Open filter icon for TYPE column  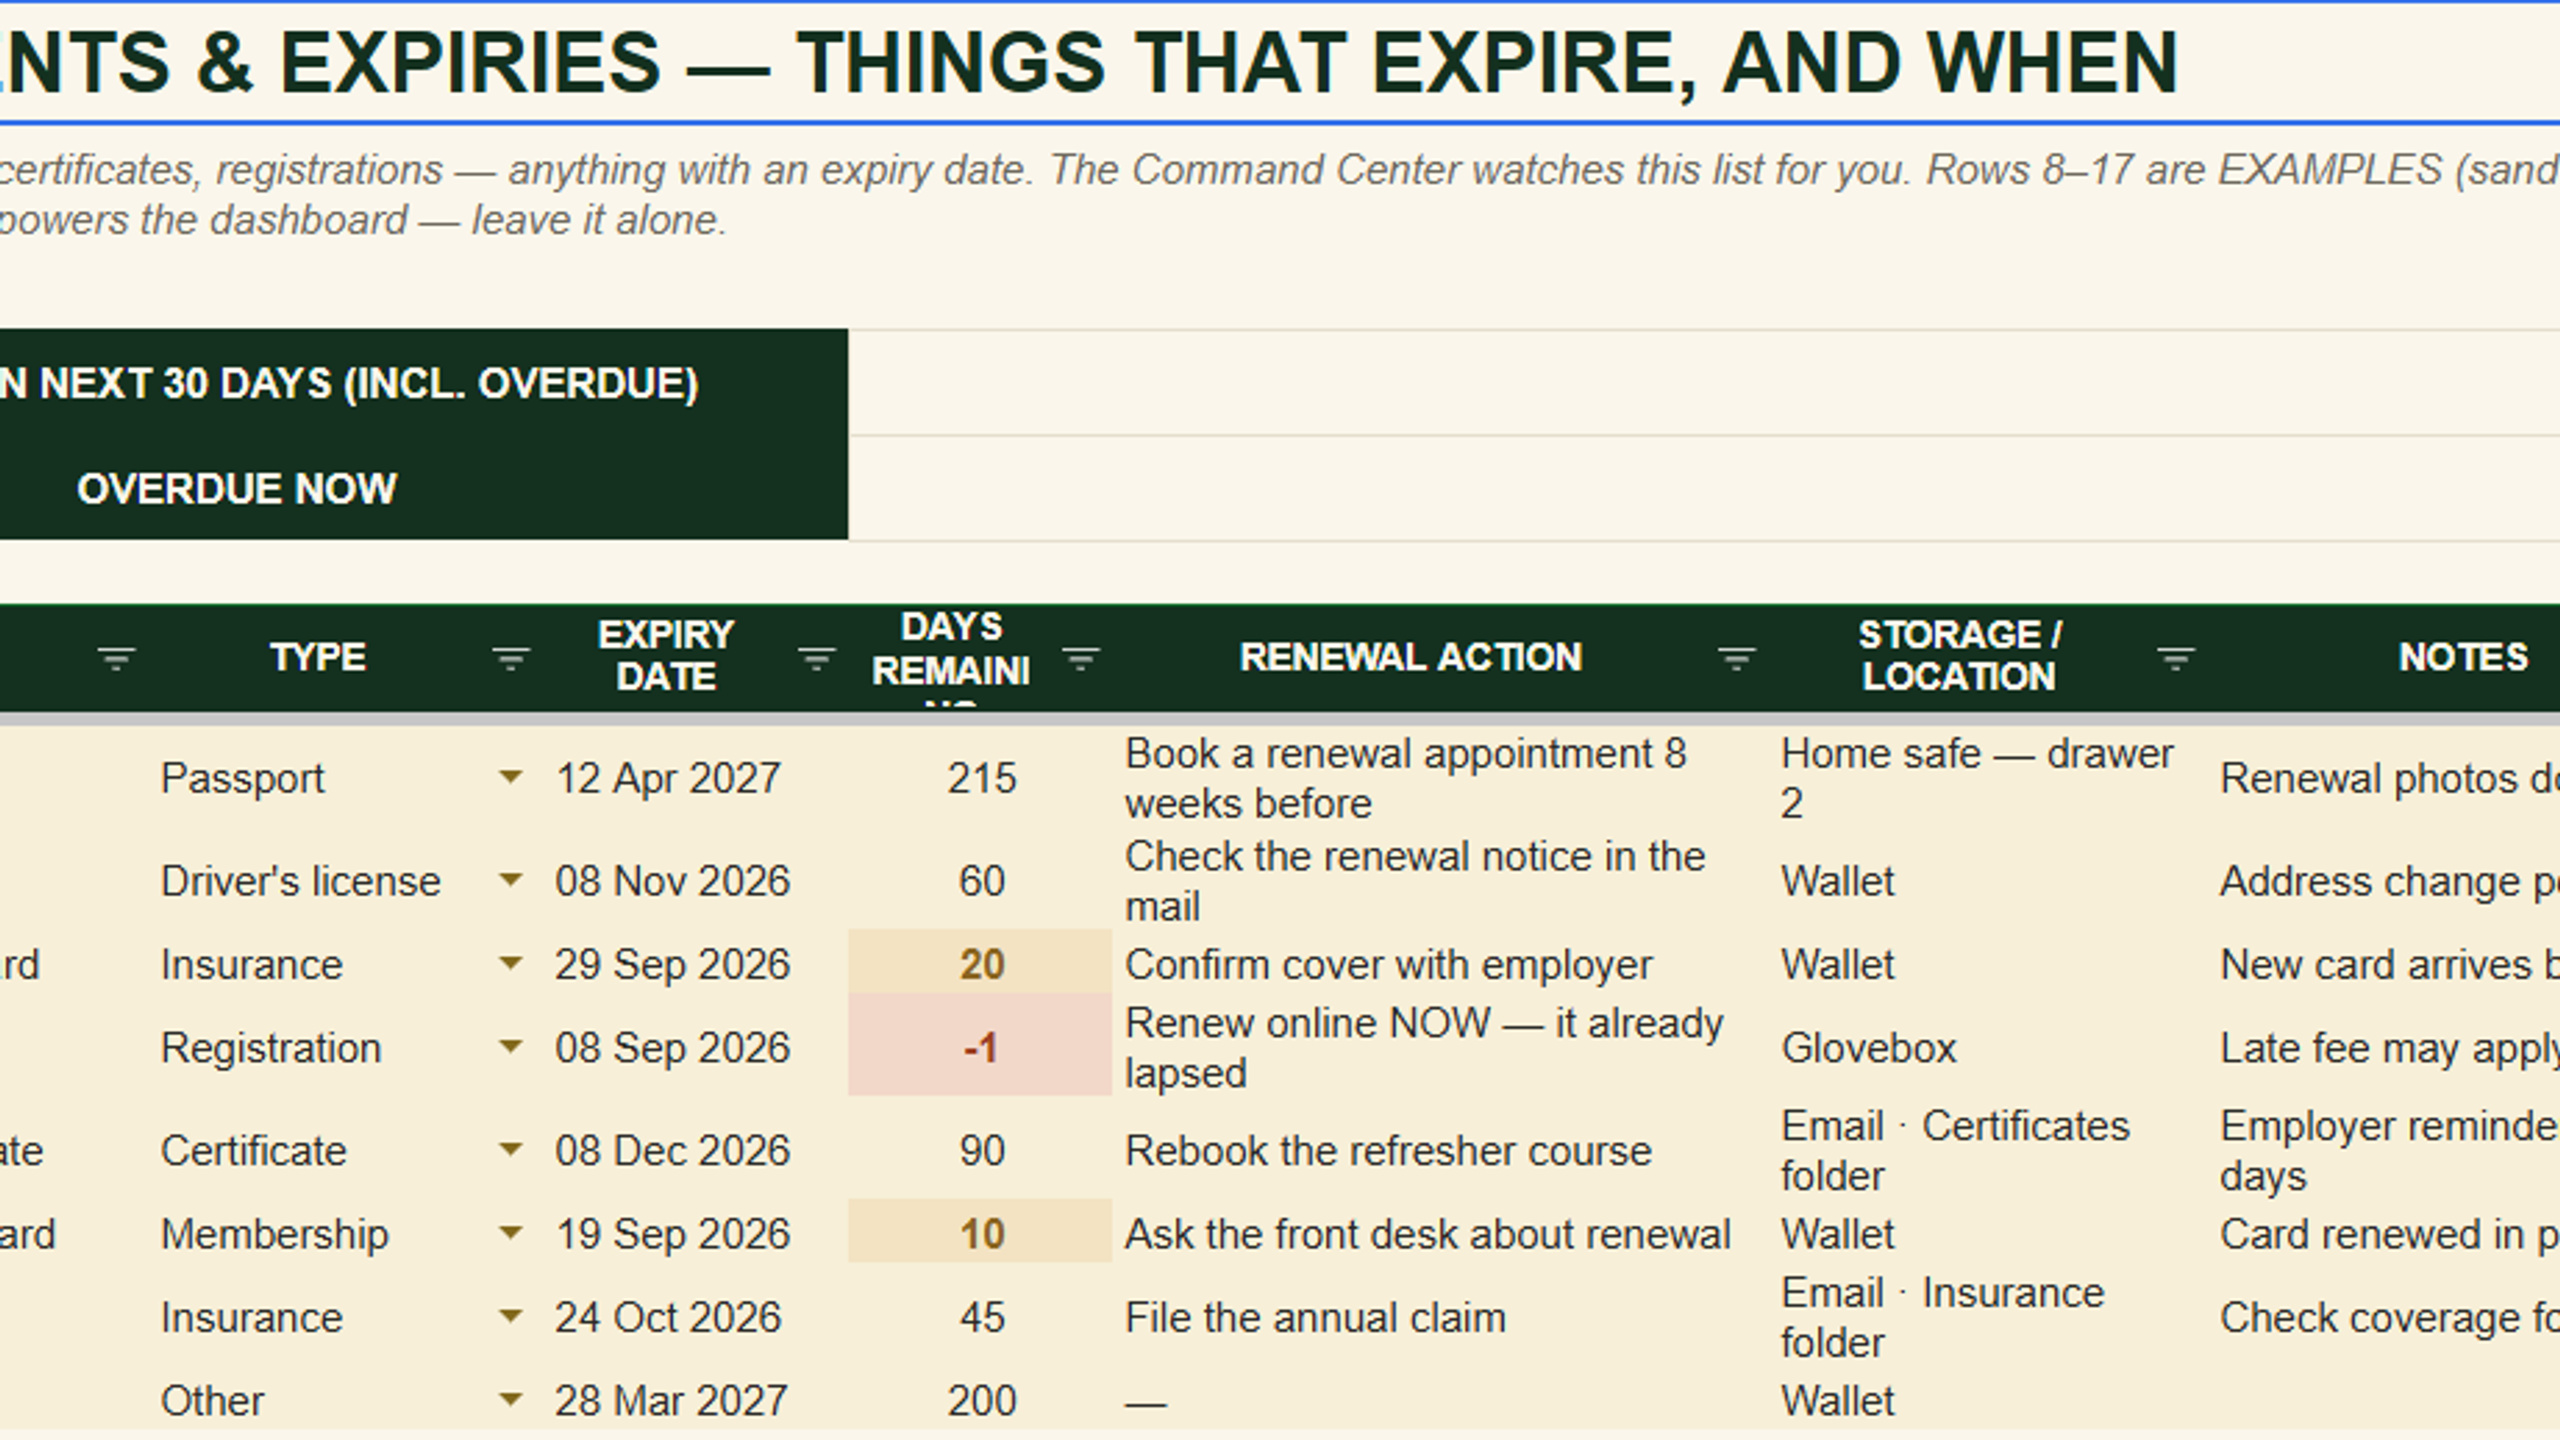coord(510,658)
